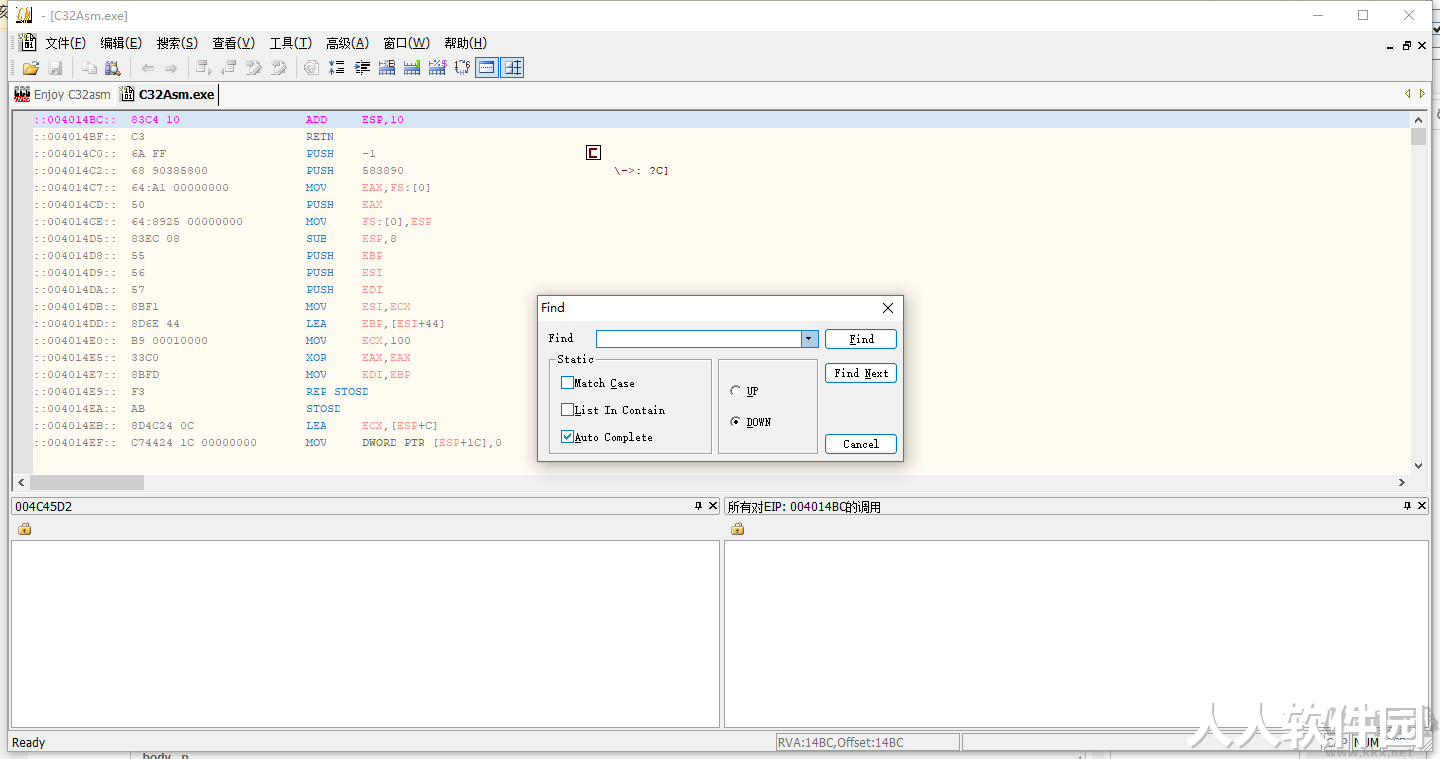Select the row with XOR EAX,EAX

[x=721, y=357]
